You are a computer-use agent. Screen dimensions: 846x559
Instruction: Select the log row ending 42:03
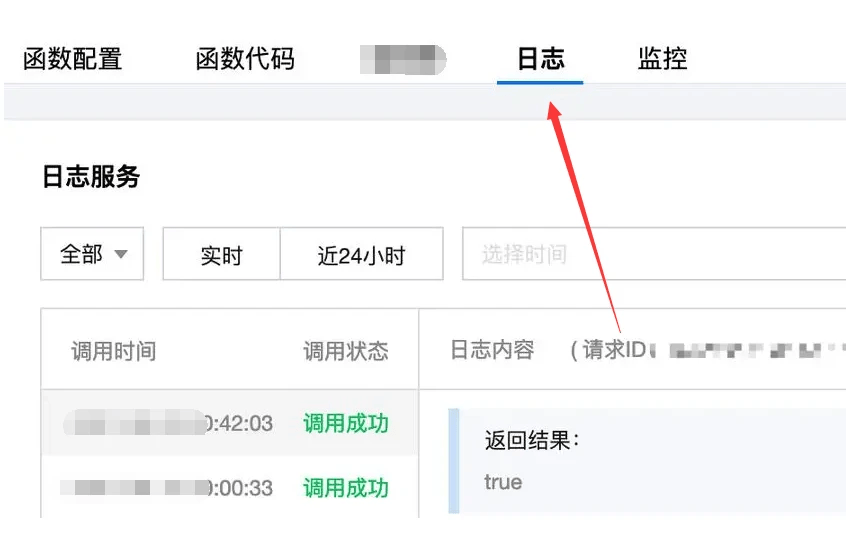230,423
